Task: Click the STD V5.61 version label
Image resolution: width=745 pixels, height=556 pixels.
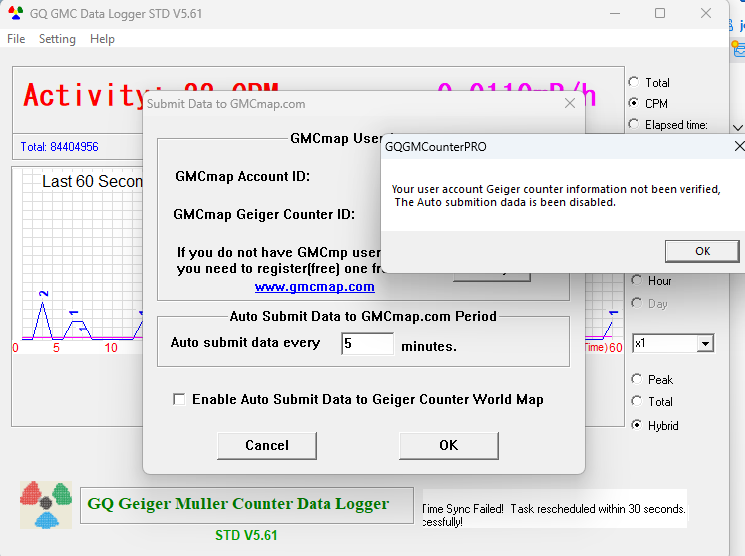Action: (x=246, y=536)
